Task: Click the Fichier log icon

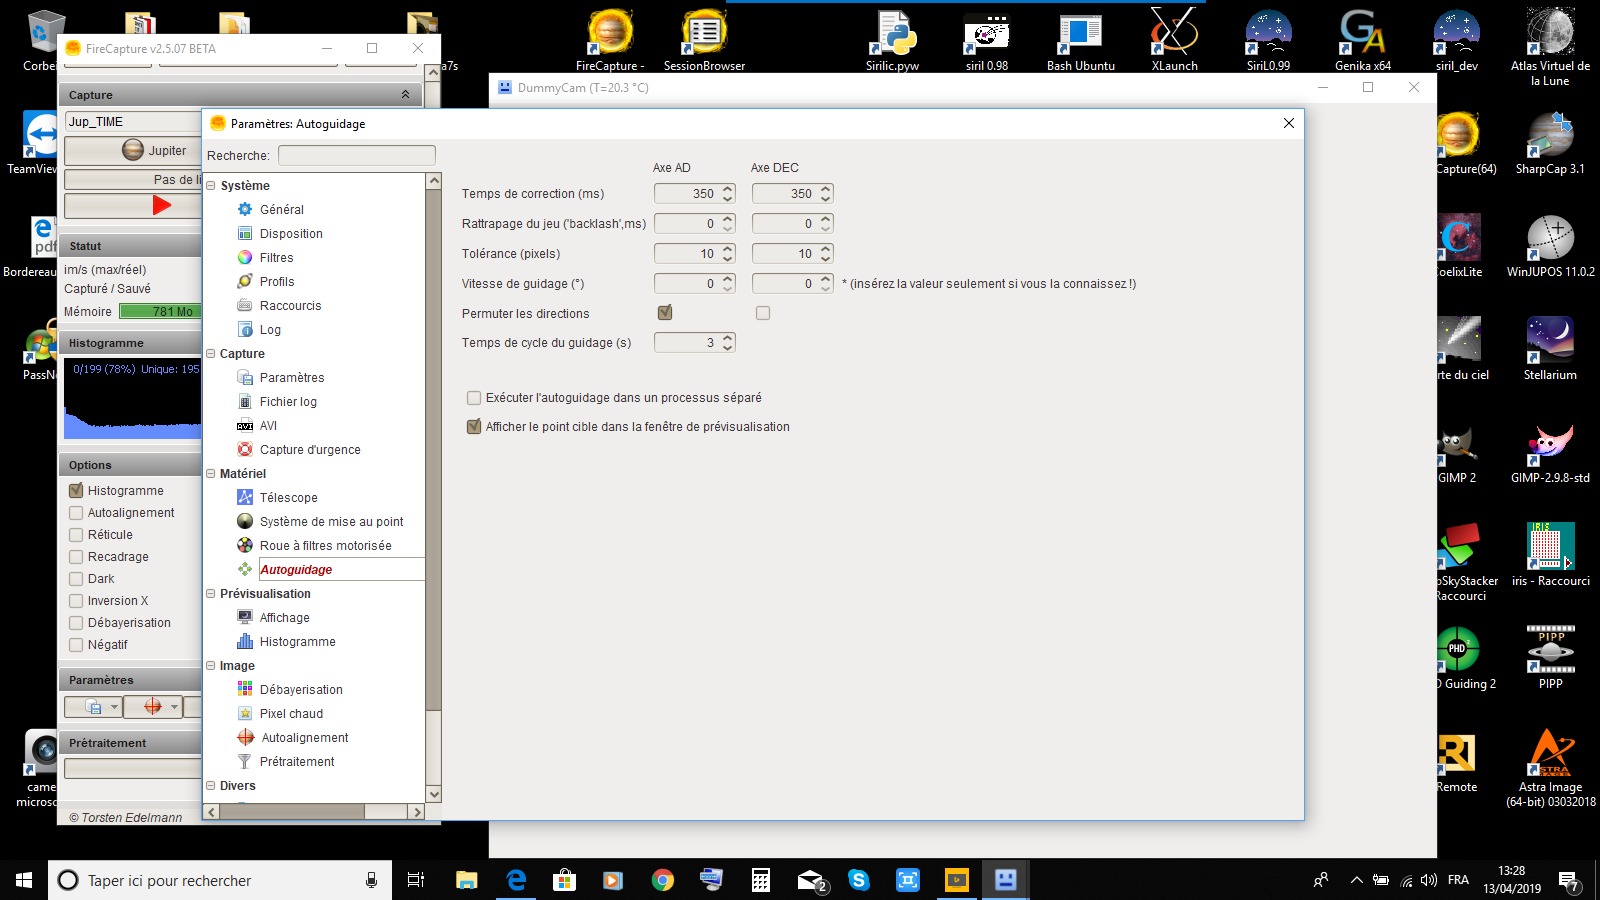Action: 245,401
